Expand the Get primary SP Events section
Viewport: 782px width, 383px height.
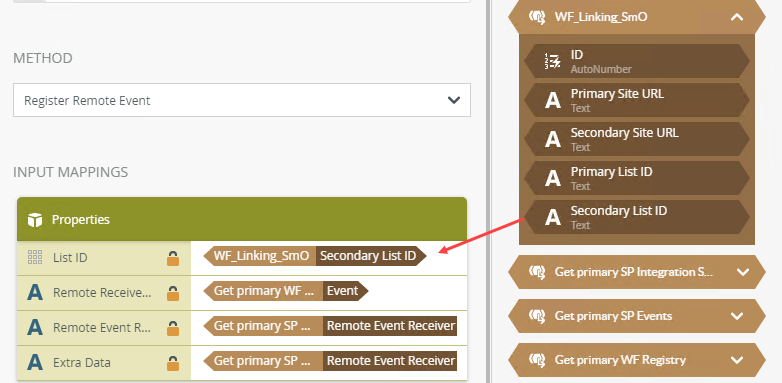[x=737, y=316]
